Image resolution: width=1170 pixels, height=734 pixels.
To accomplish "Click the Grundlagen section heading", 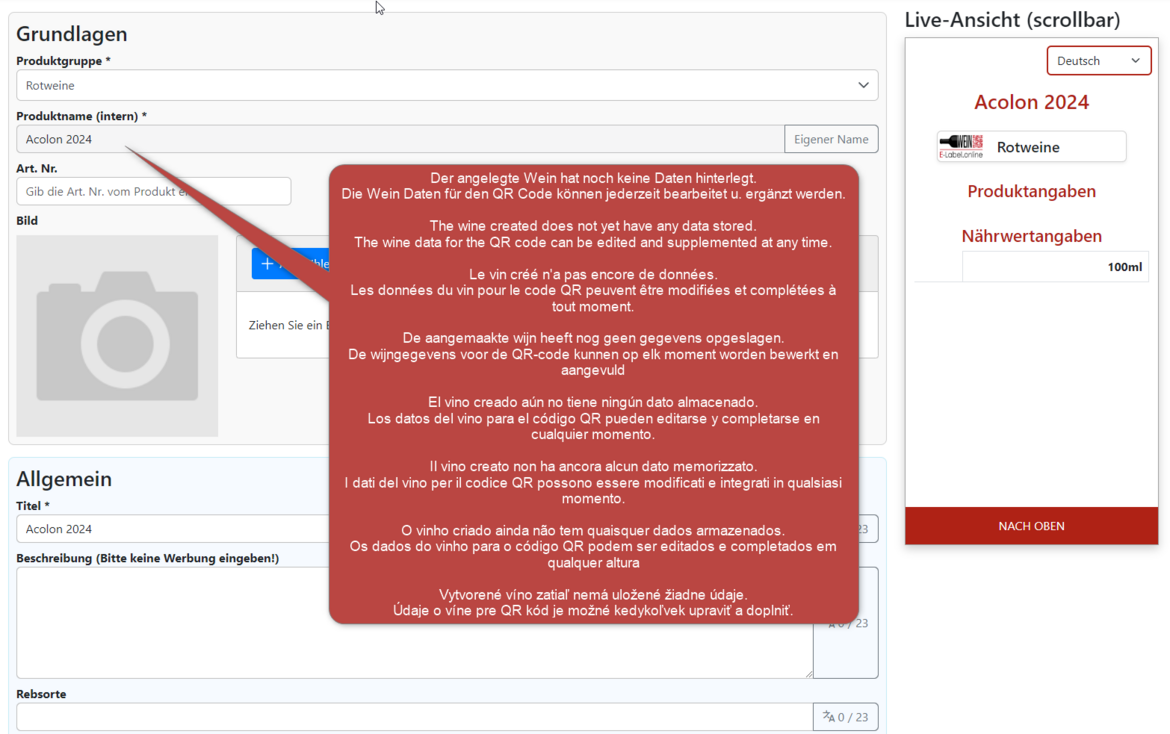I will 72,34.
